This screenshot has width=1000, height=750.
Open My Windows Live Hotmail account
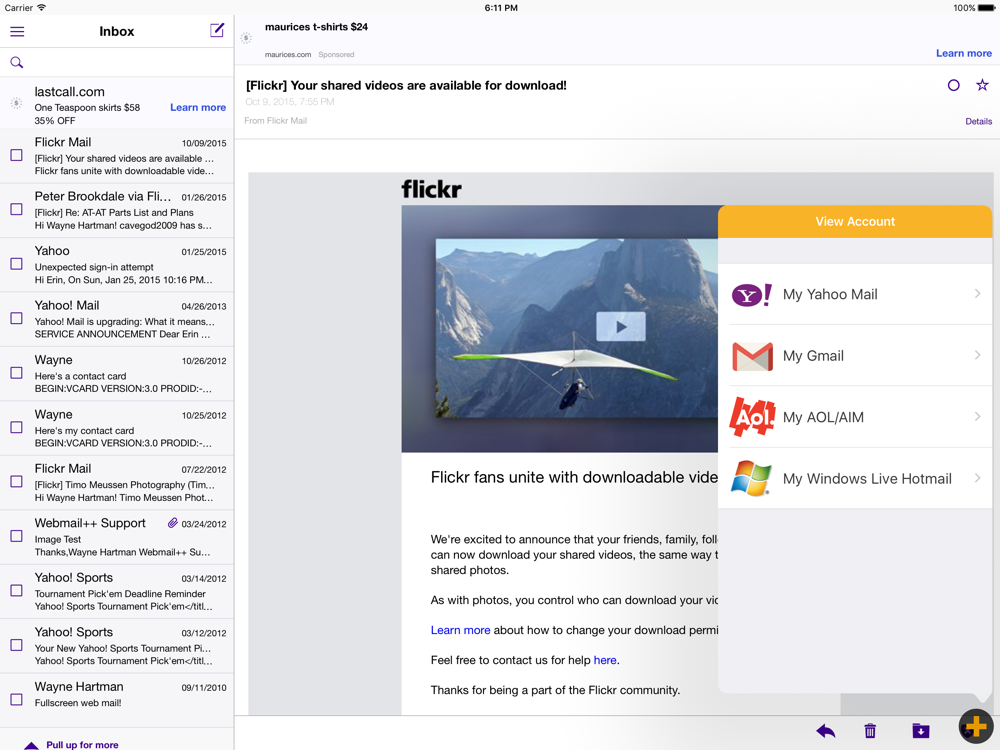855,478
